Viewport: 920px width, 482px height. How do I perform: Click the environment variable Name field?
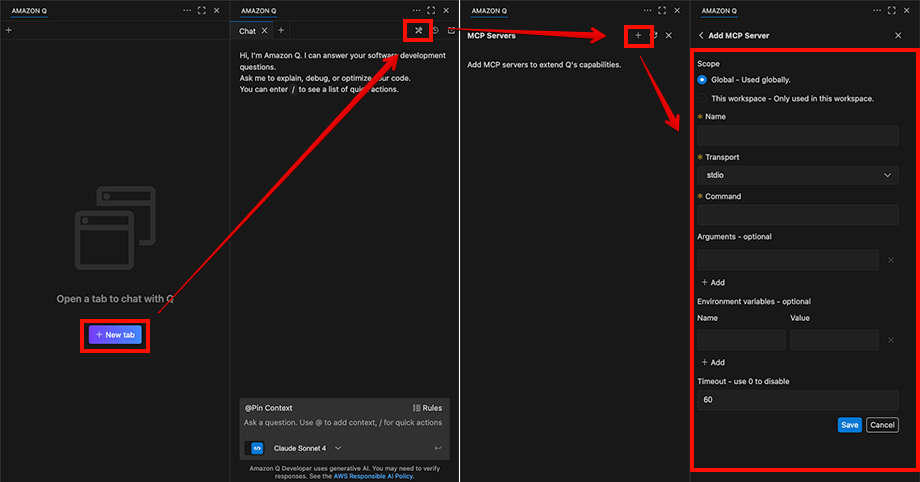(x=741, y=340)
